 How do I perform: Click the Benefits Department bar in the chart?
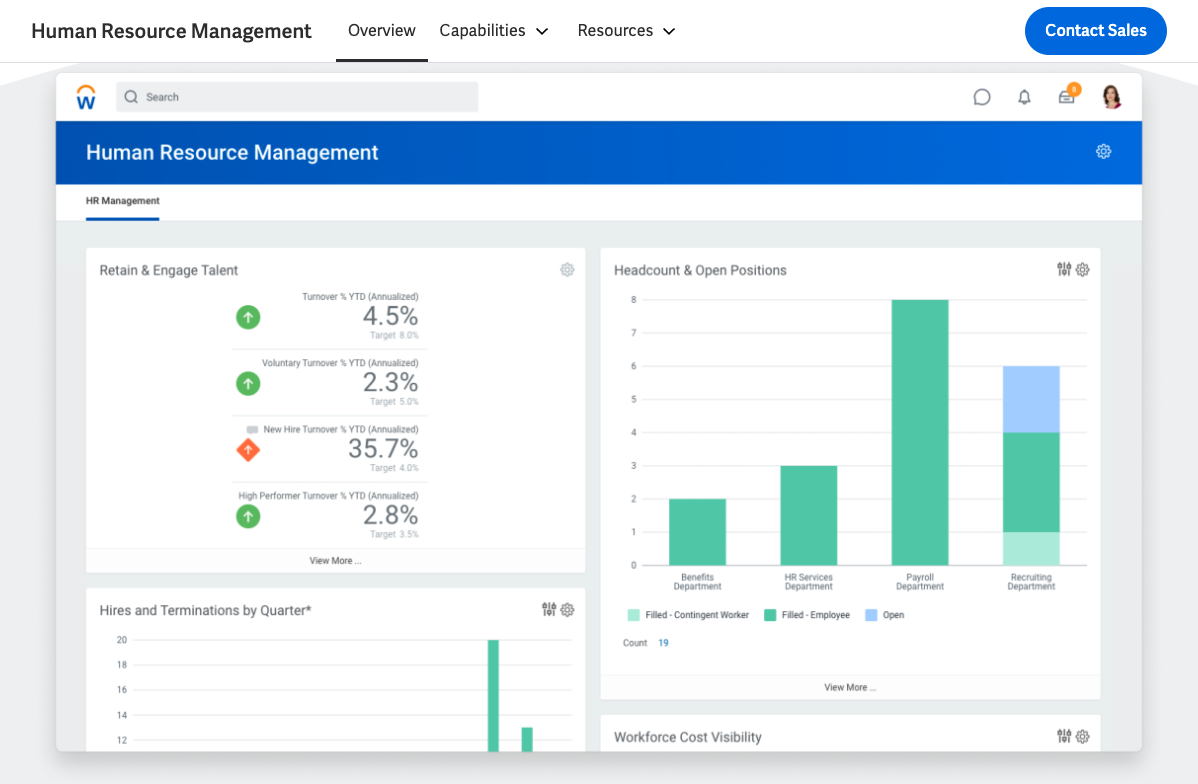pos(698,532)
